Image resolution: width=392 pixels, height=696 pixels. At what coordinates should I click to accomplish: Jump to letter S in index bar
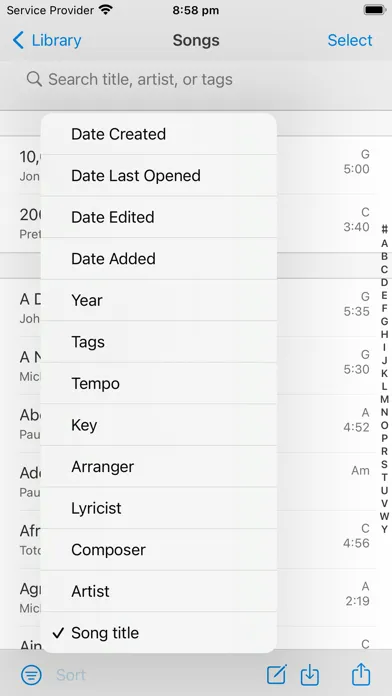[384, 464]
